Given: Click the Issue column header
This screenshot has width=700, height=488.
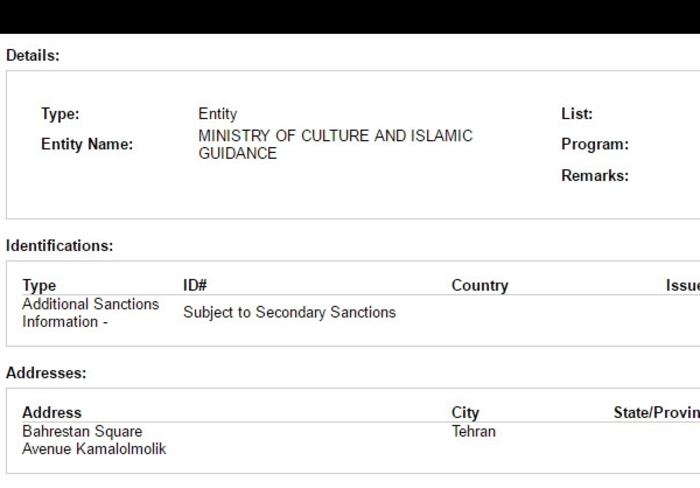Looking at the screenshot, I should point(683,285).
